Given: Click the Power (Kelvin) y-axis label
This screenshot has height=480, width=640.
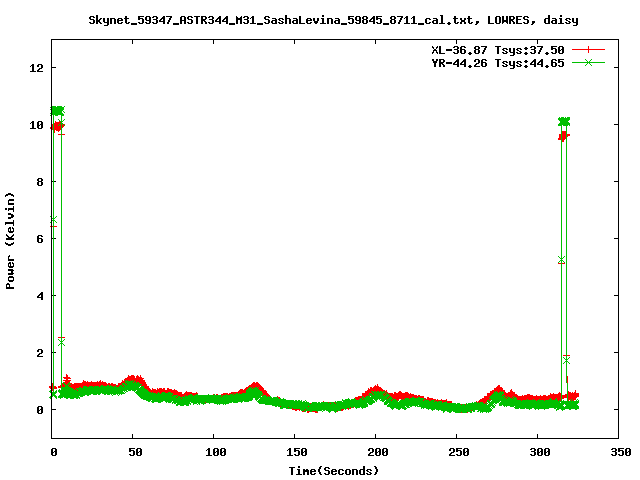Looking at the screenshot, I should 10,241.
